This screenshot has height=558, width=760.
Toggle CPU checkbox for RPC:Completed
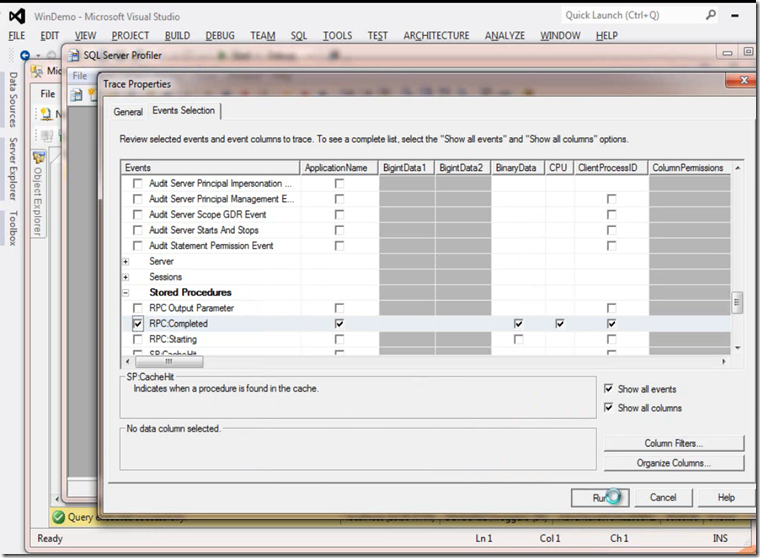(560, 323)
